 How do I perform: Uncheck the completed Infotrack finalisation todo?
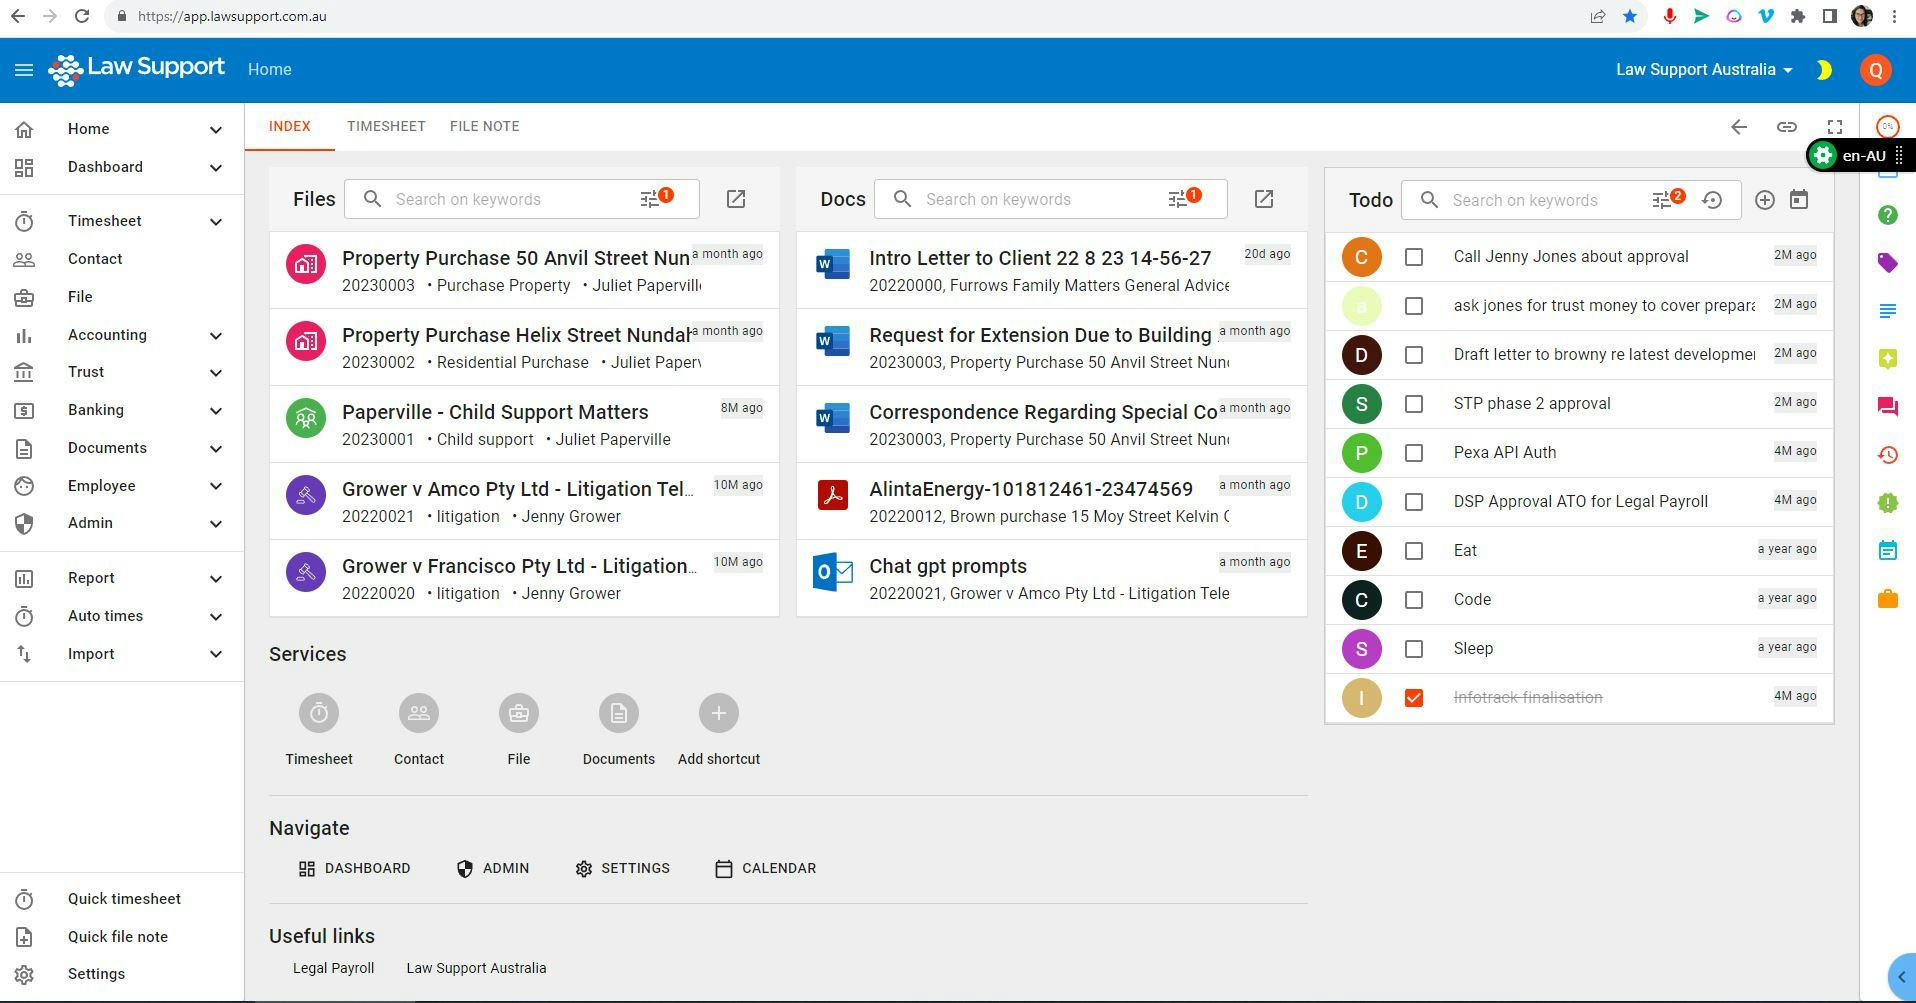pyautogui.click(x=1414, y=698)
